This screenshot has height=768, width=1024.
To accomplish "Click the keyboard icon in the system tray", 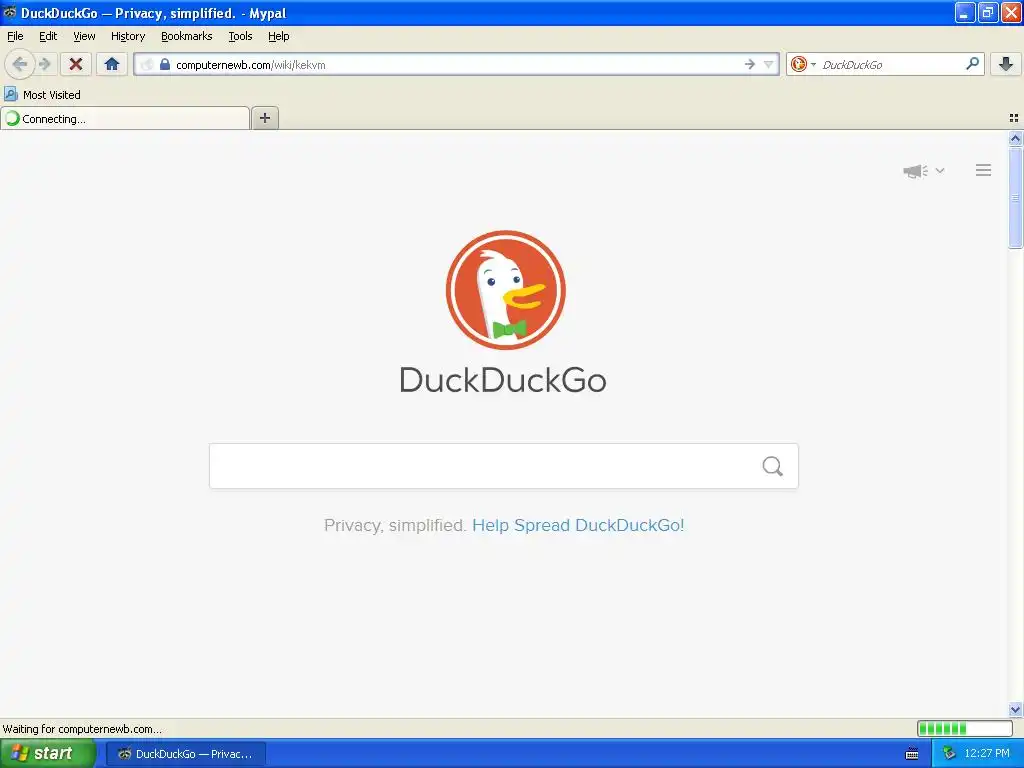I will point(912,754).
